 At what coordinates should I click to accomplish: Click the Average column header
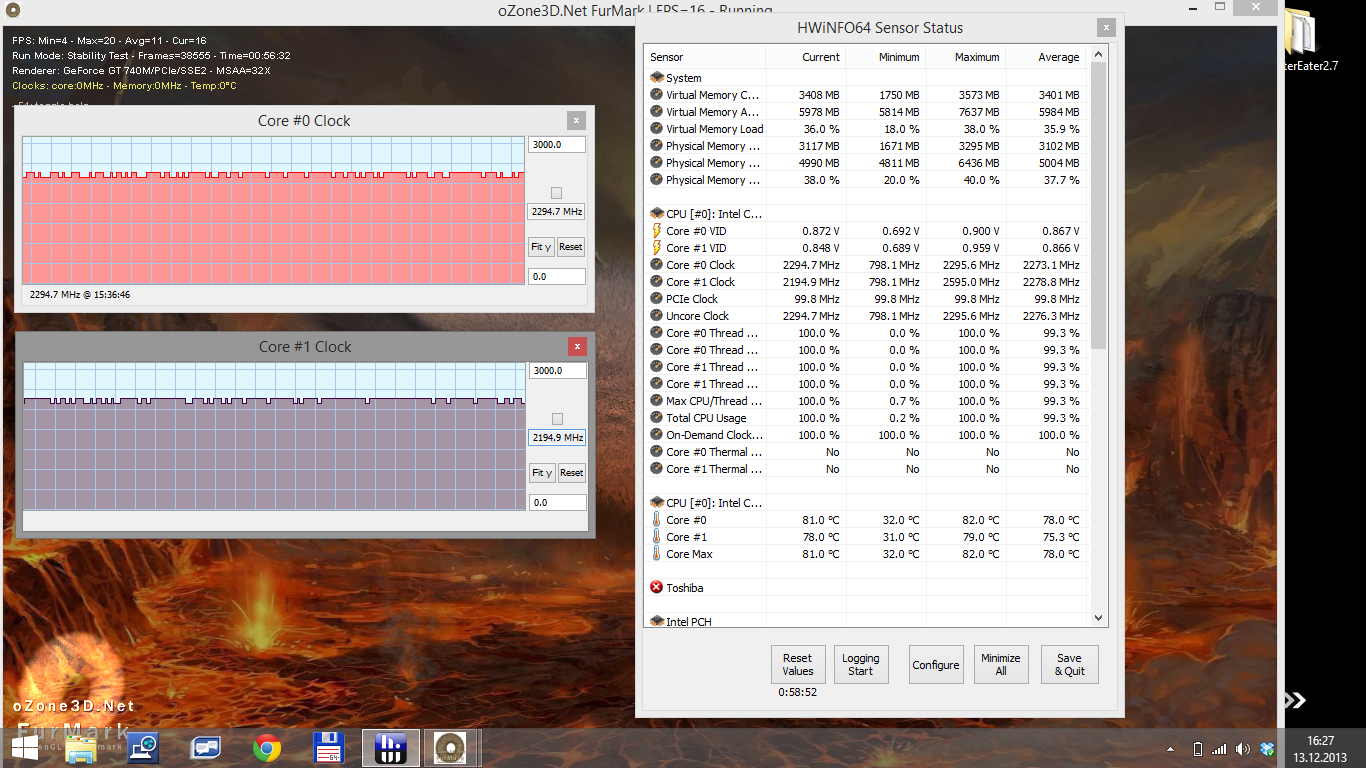(x=1047, y=57)
